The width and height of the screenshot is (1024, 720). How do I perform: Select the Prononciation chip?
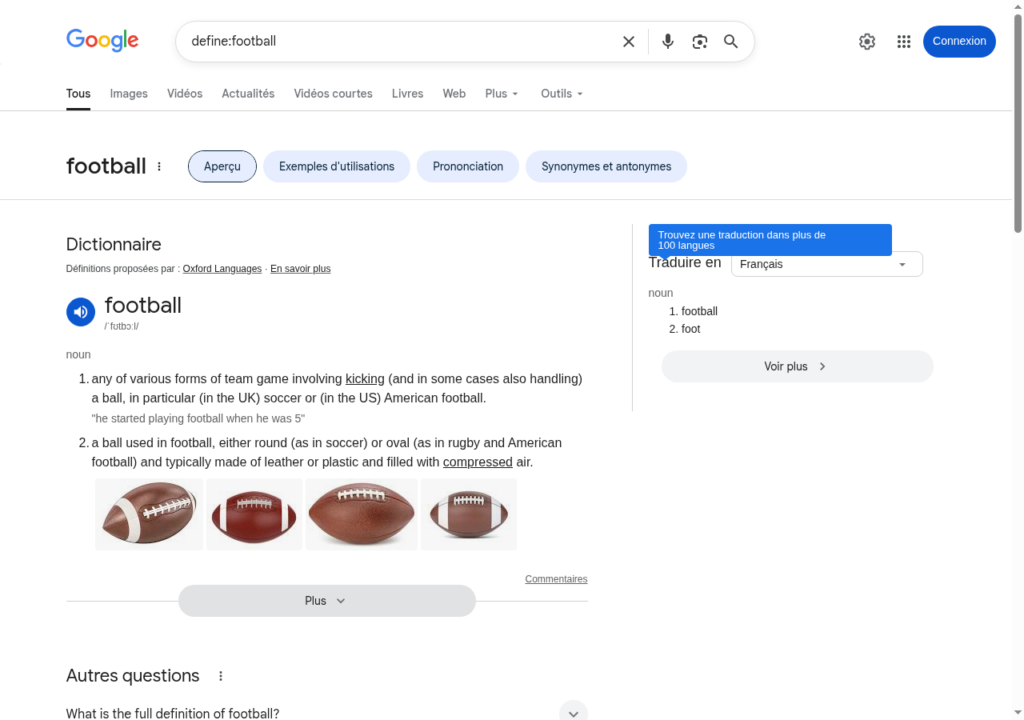point(468,167)
